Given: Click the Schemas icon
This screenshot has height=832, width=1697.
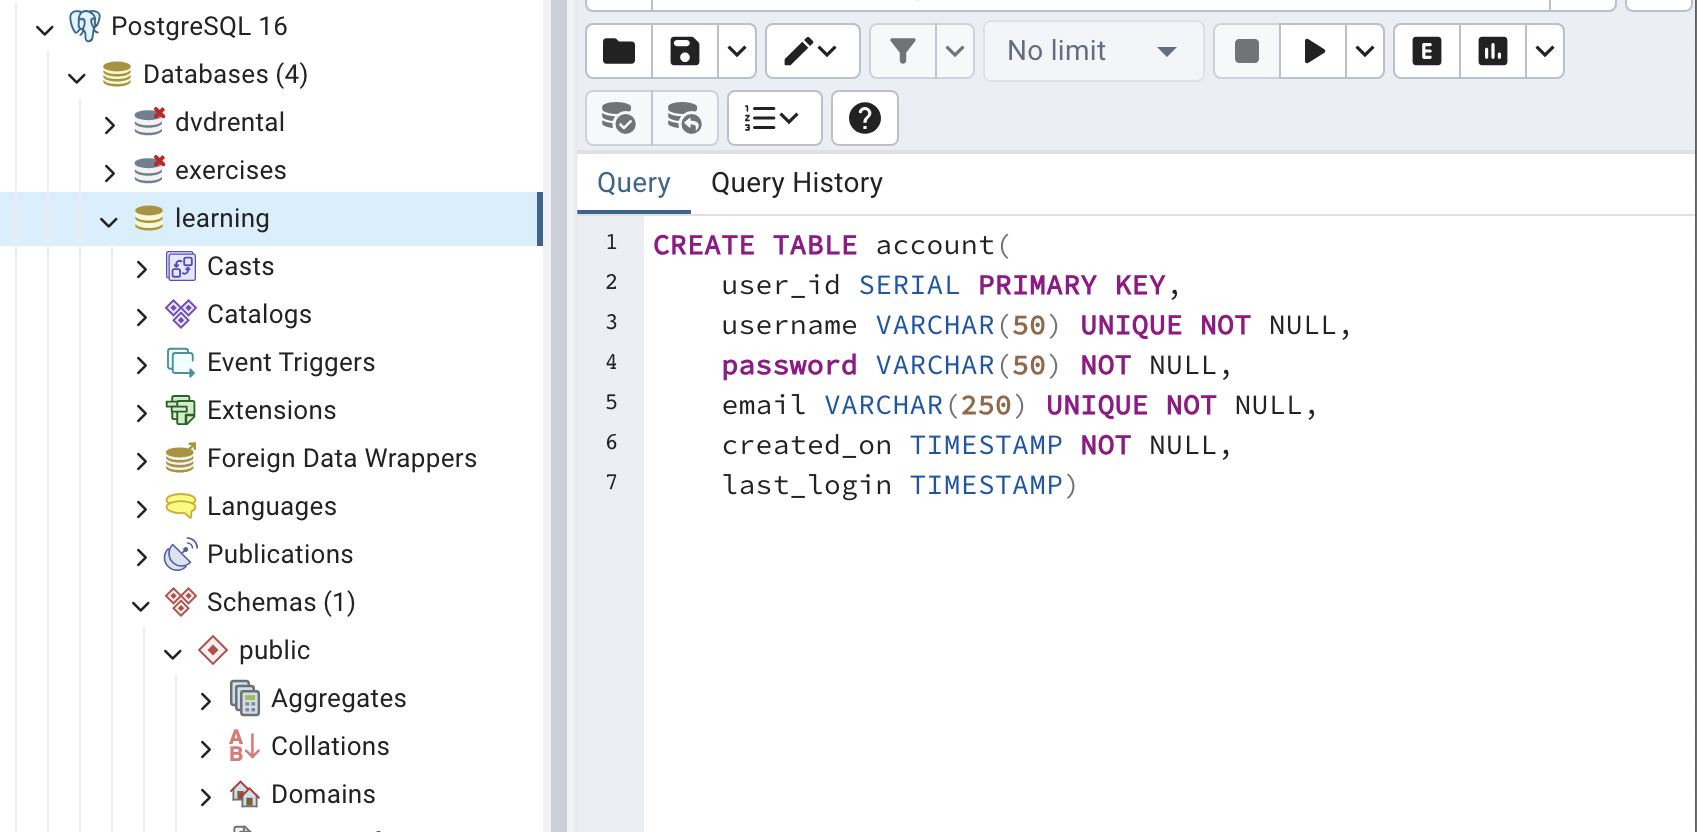Looking at the screenshot, I should point(181,602).
